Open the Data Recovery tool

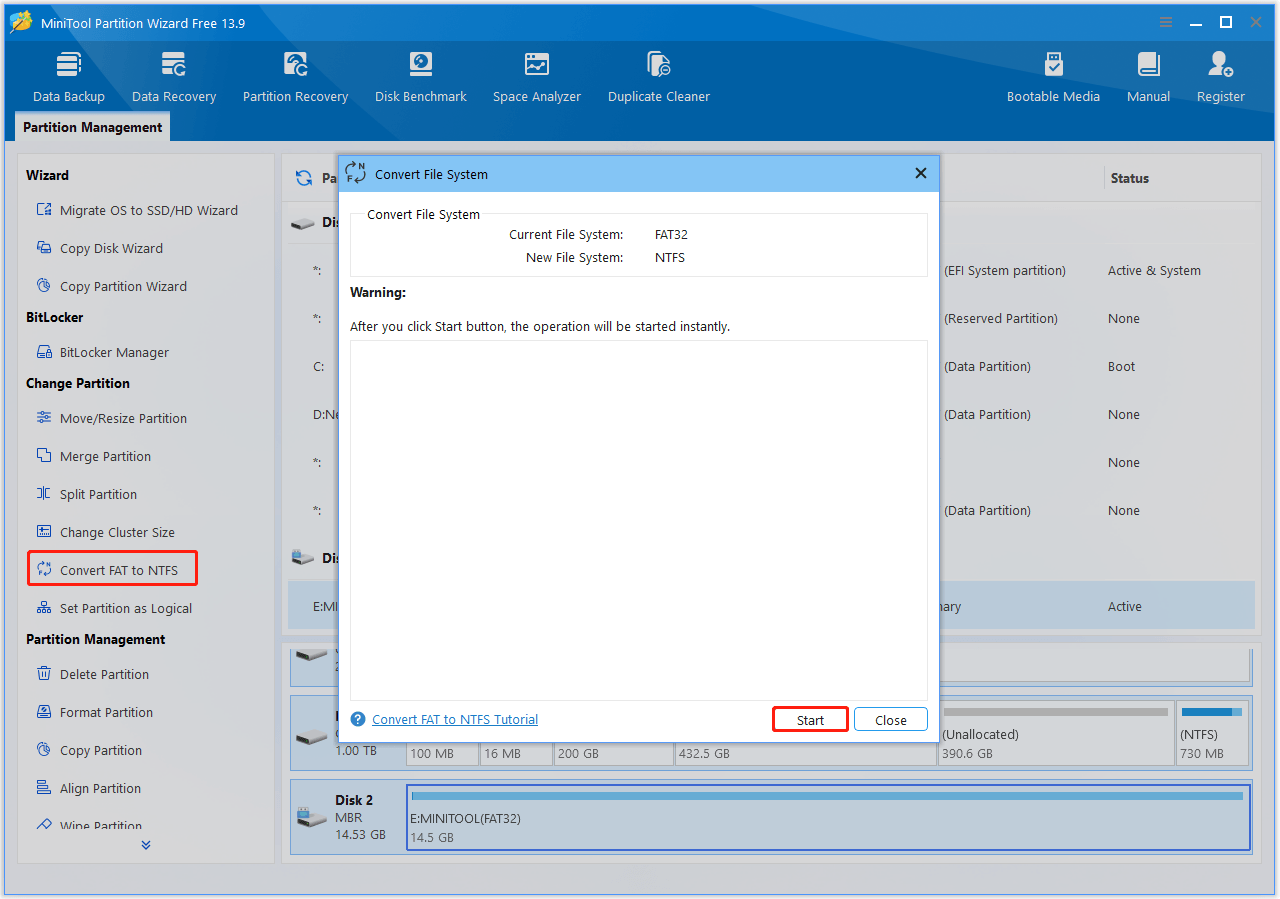click(x=174, y=78)
